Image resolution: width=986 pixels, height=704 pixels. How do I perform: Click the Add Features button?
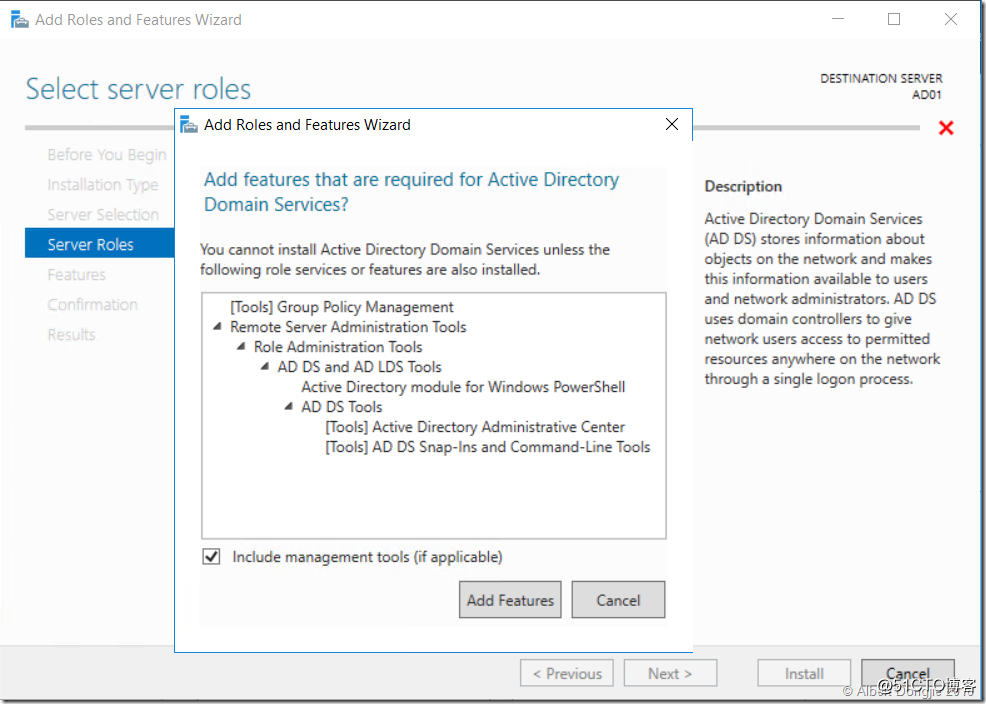click(510, 600)
